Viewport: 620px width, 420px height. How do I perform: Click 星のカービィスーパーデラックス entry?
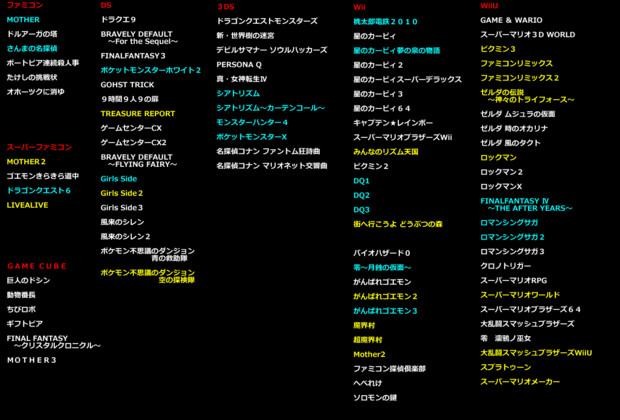click(408, 79)
